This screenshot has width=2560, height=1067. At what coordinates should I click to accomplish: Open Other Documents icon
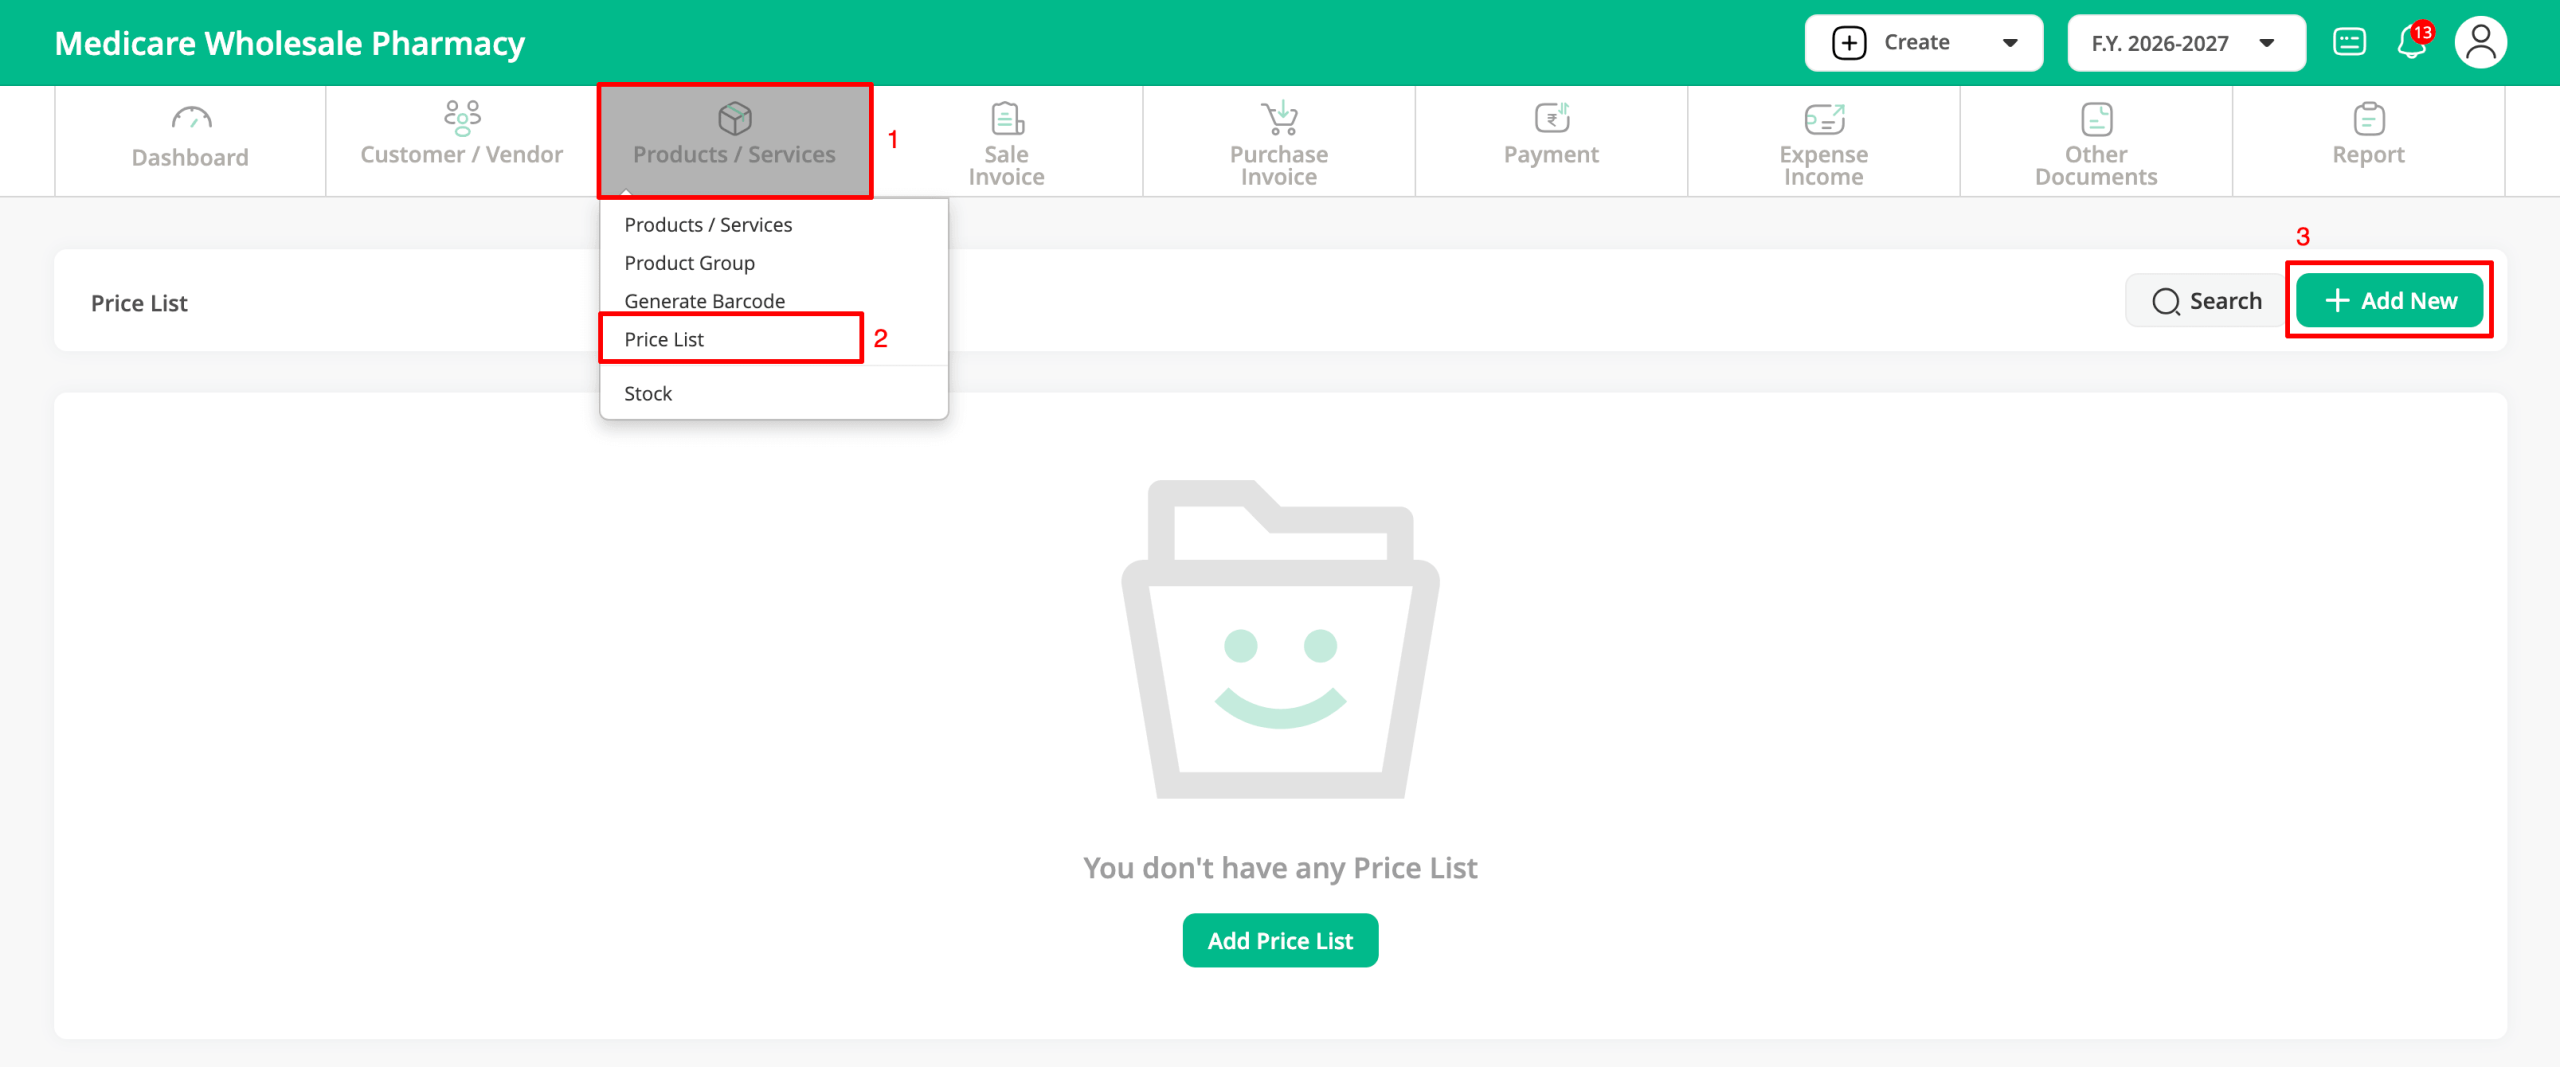tap(2096, 119)
